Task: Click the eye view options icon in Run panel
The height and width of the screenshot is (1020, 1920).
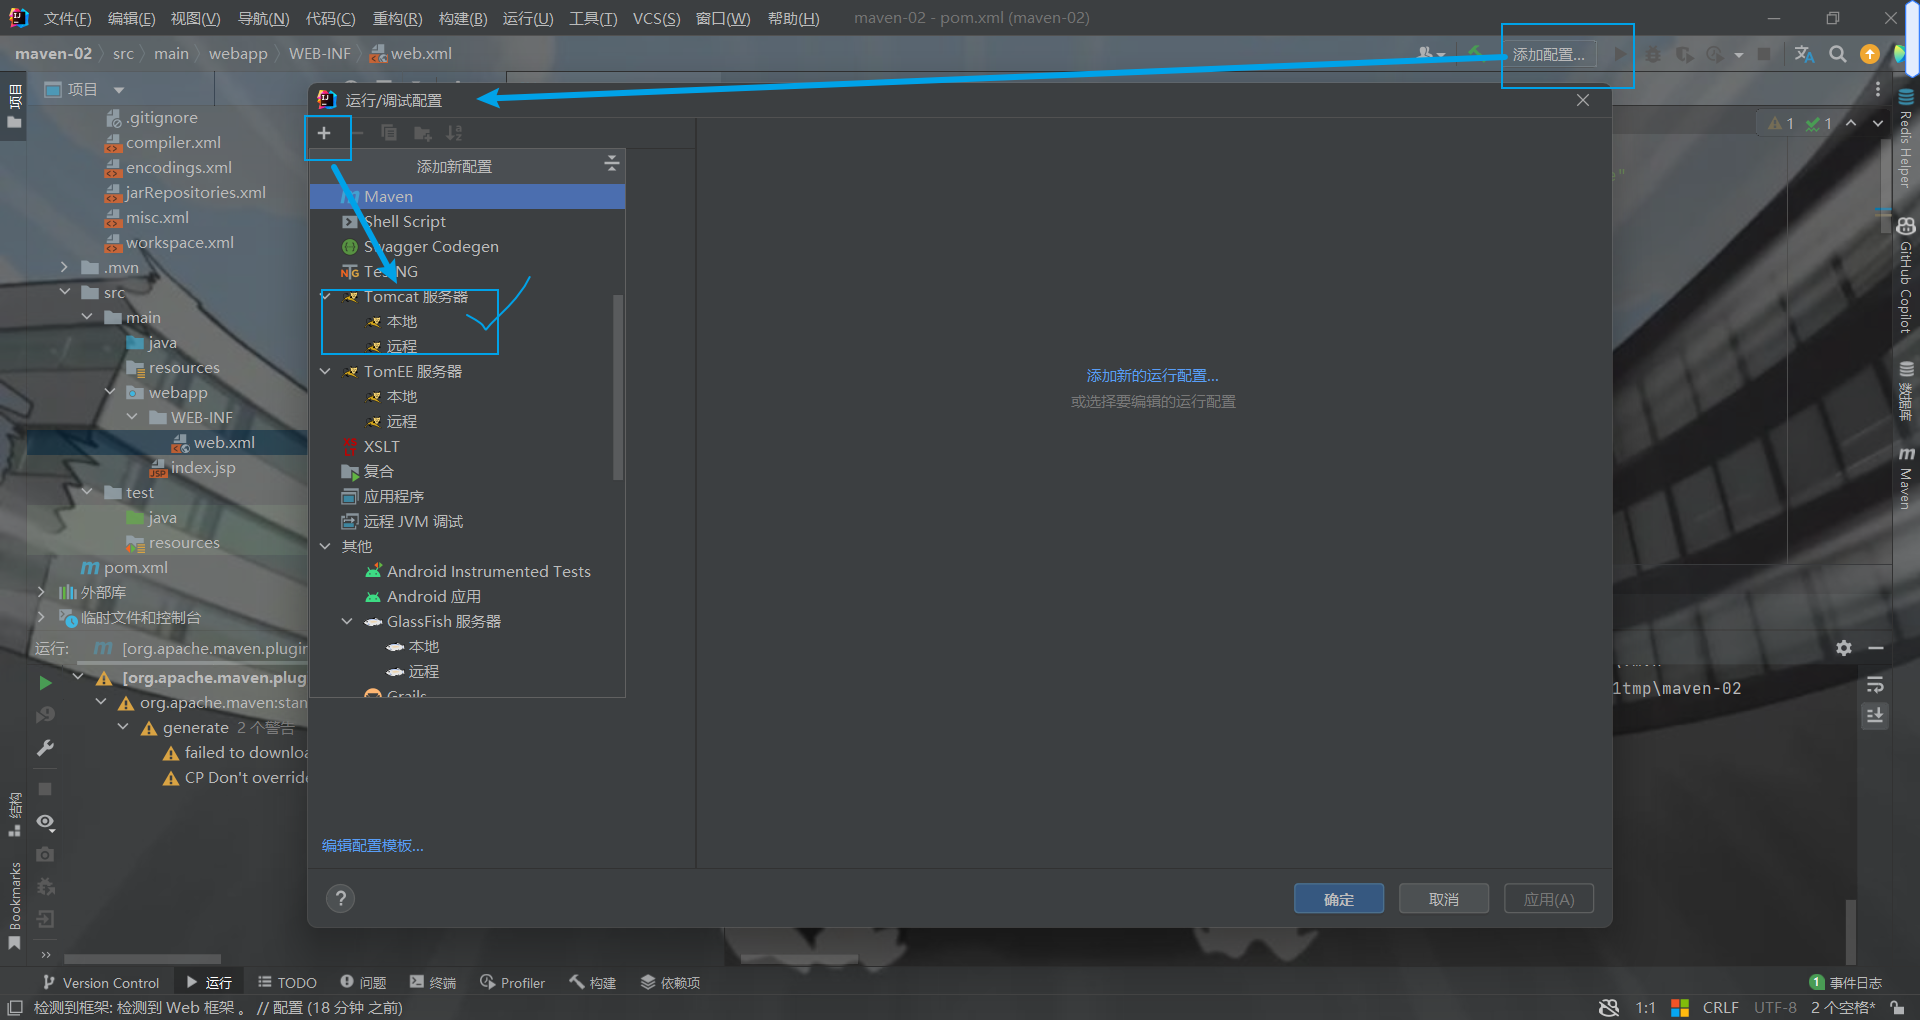Action: click(45, 822)
